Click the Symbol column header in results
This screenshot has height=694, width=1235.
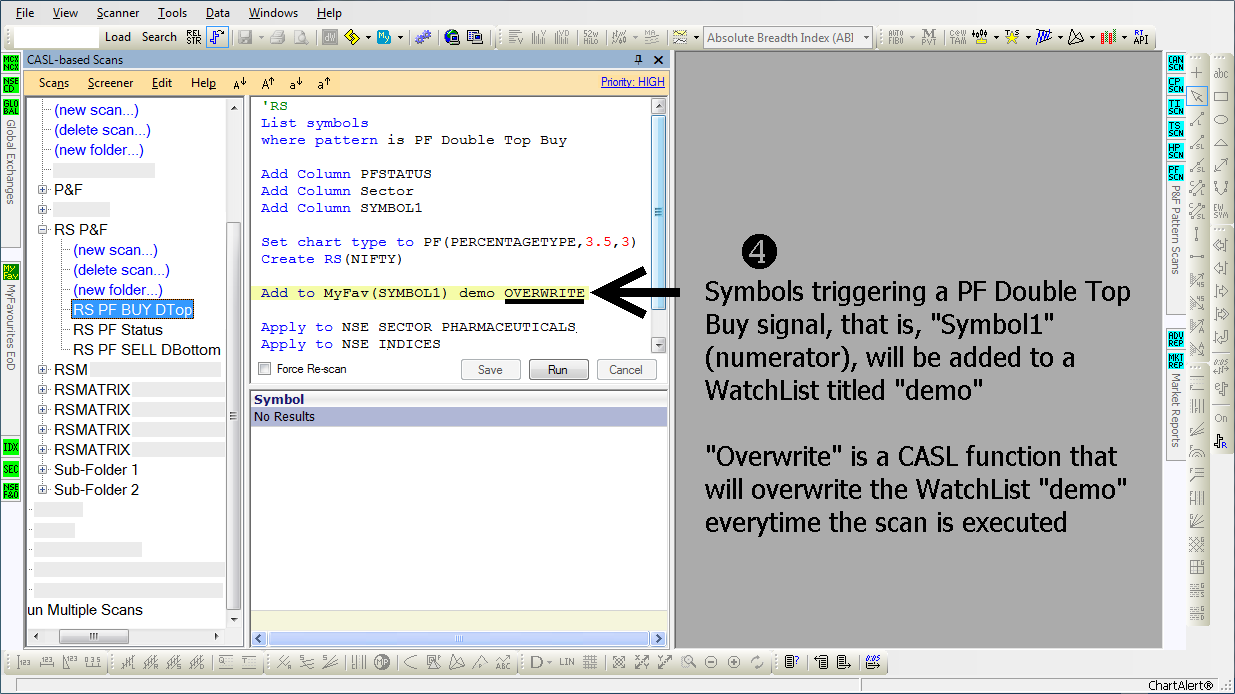tap(459, 399)
